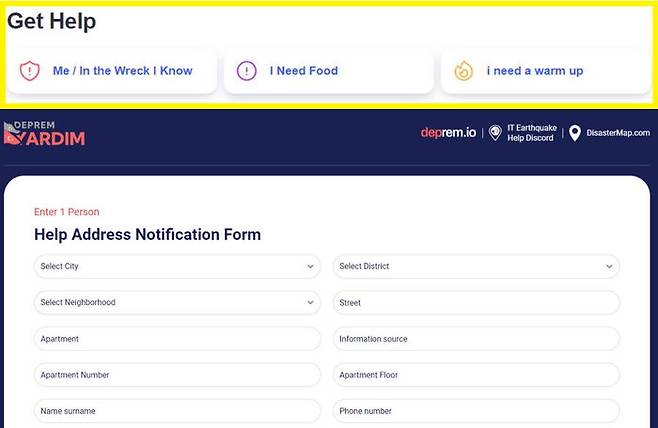Open the DisasterMap.com link

[x=618, y=133]
